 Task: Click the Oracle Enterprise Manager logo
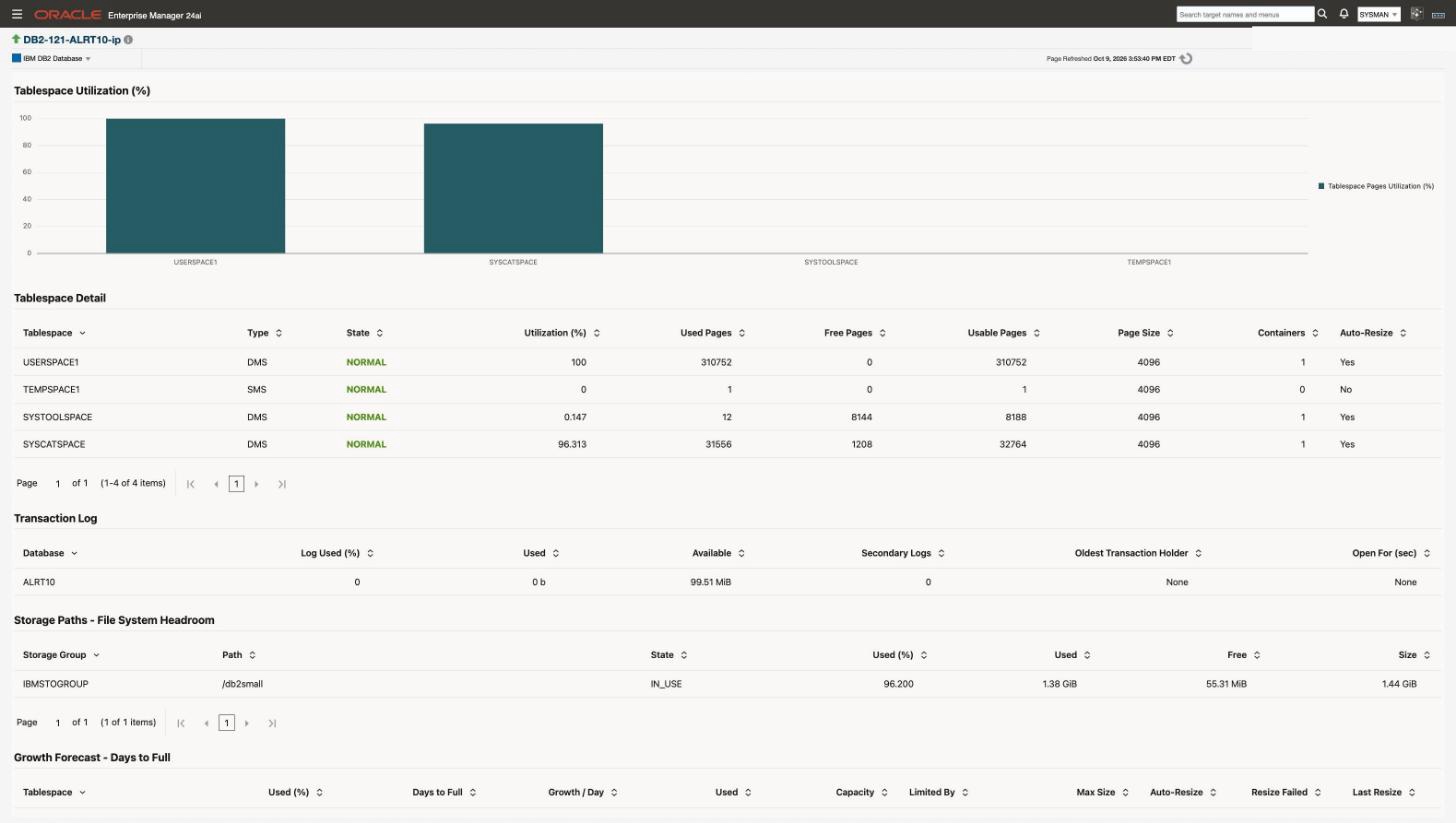pos(117,15)
